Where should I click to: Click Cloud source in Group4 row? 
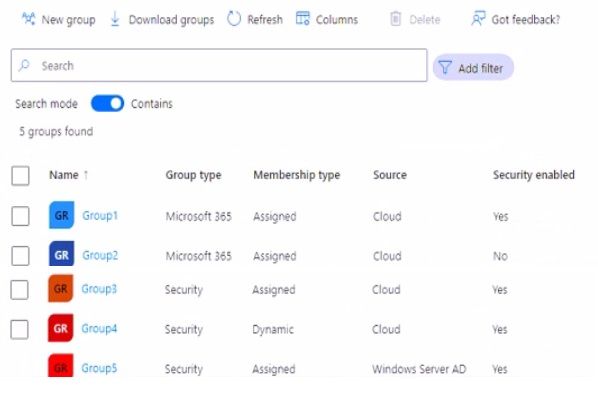pos(386,329)
